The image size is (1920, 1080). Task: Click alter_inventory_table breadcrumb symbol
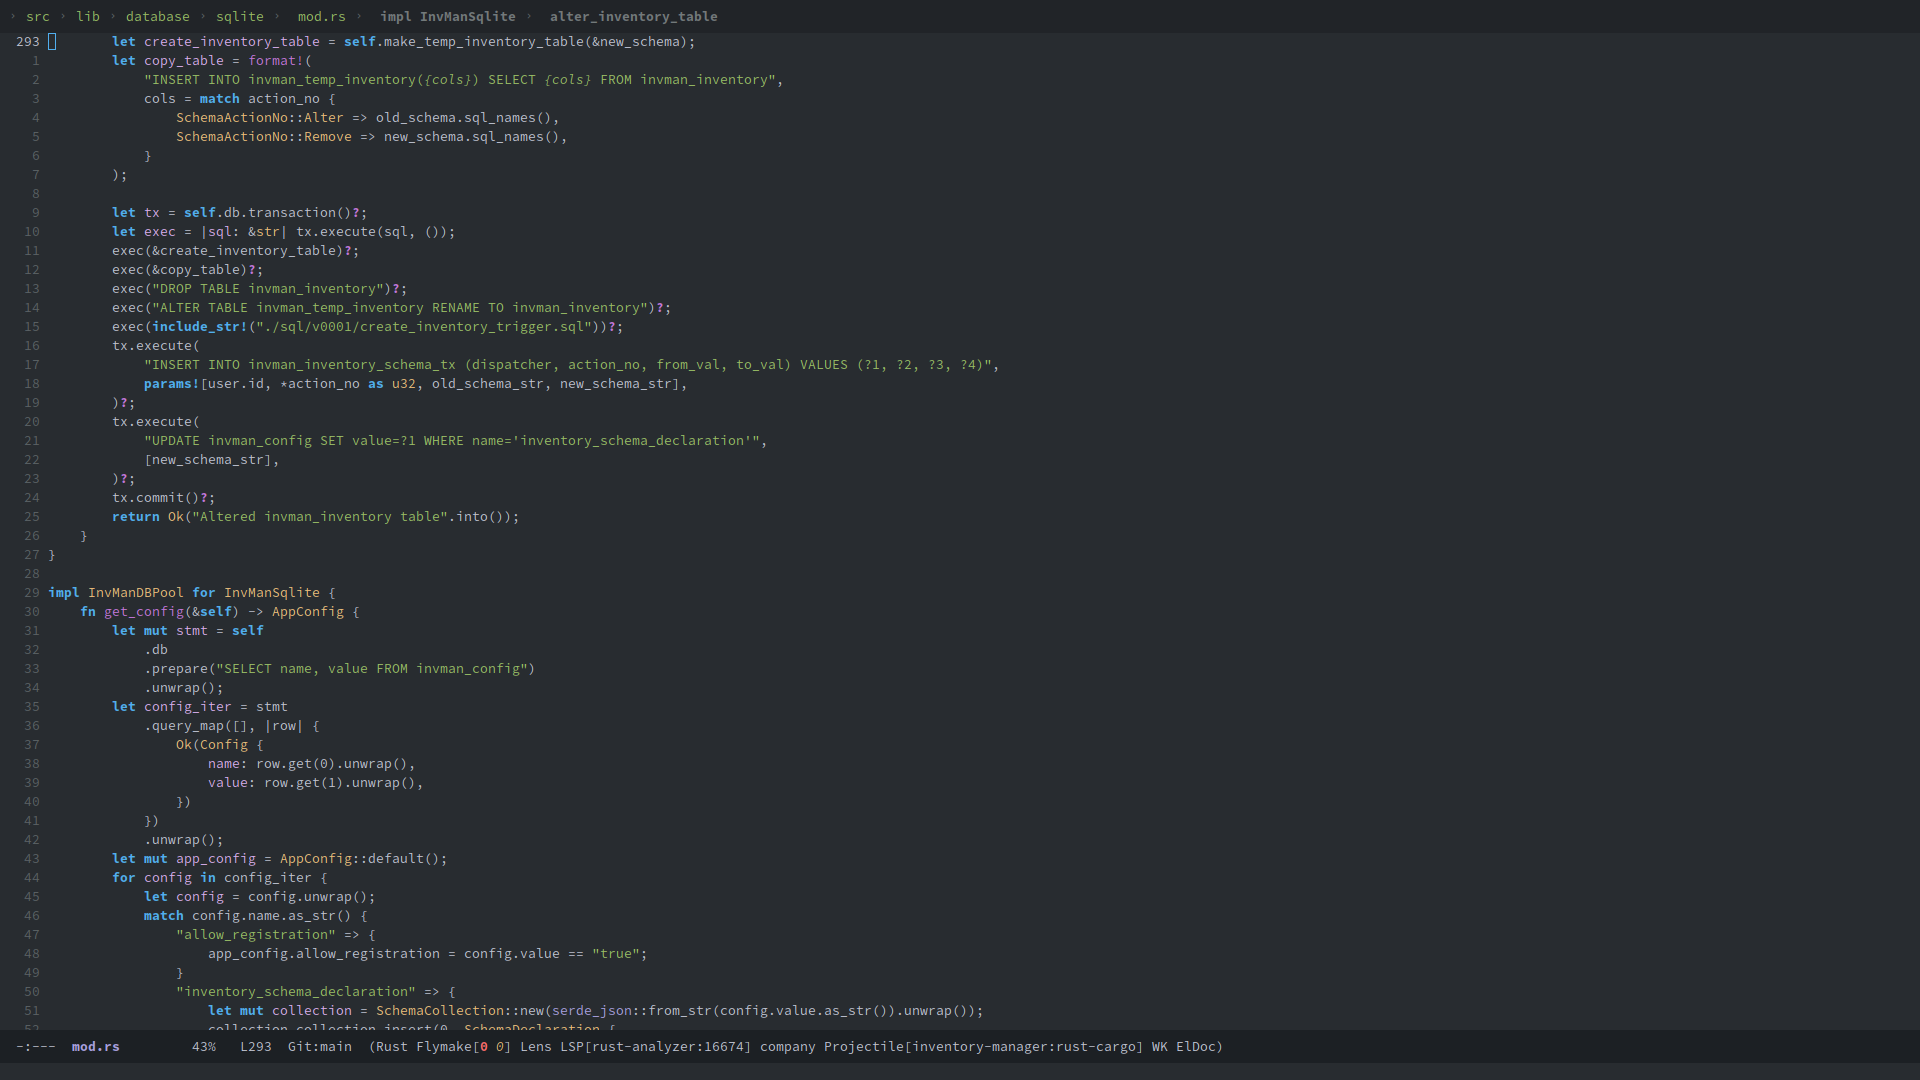click(x=633, y=16)
